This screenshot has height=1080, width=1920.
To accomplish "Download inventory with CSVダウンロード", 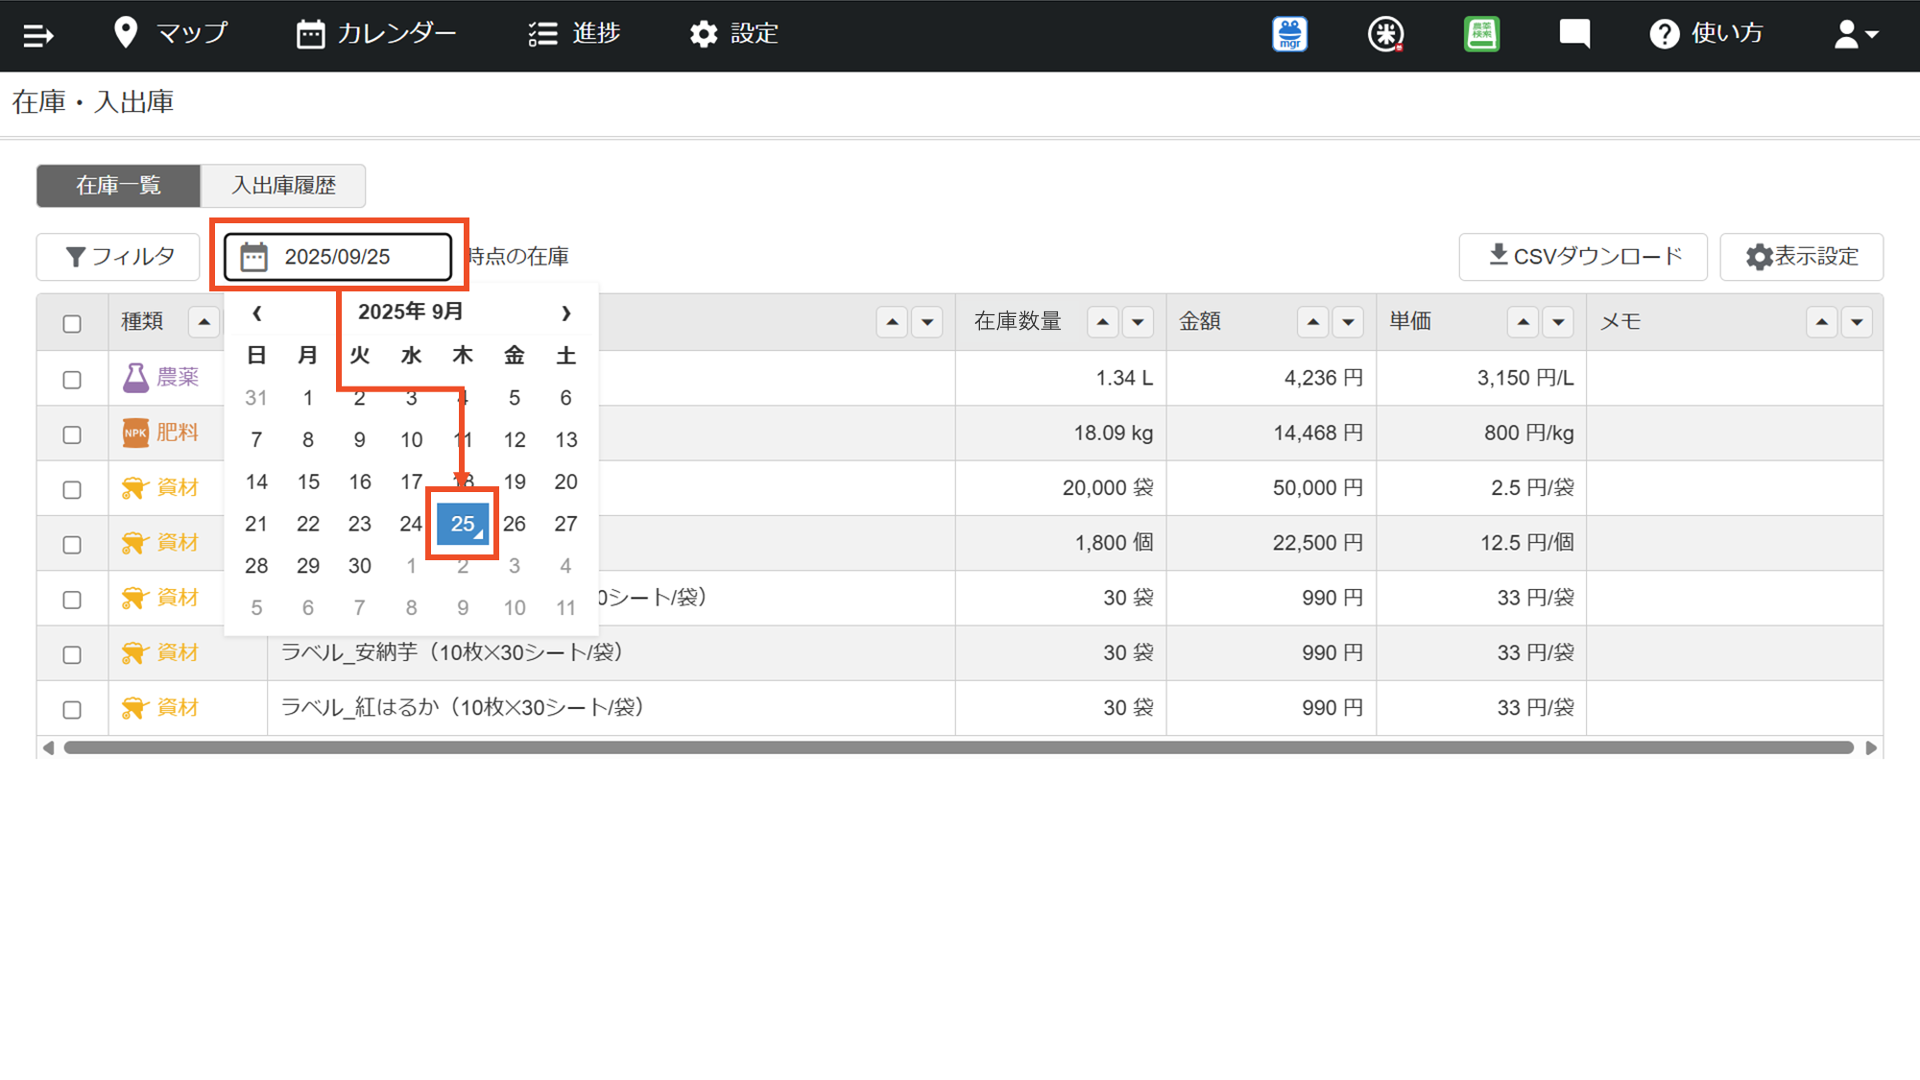I will point(1583,257).
